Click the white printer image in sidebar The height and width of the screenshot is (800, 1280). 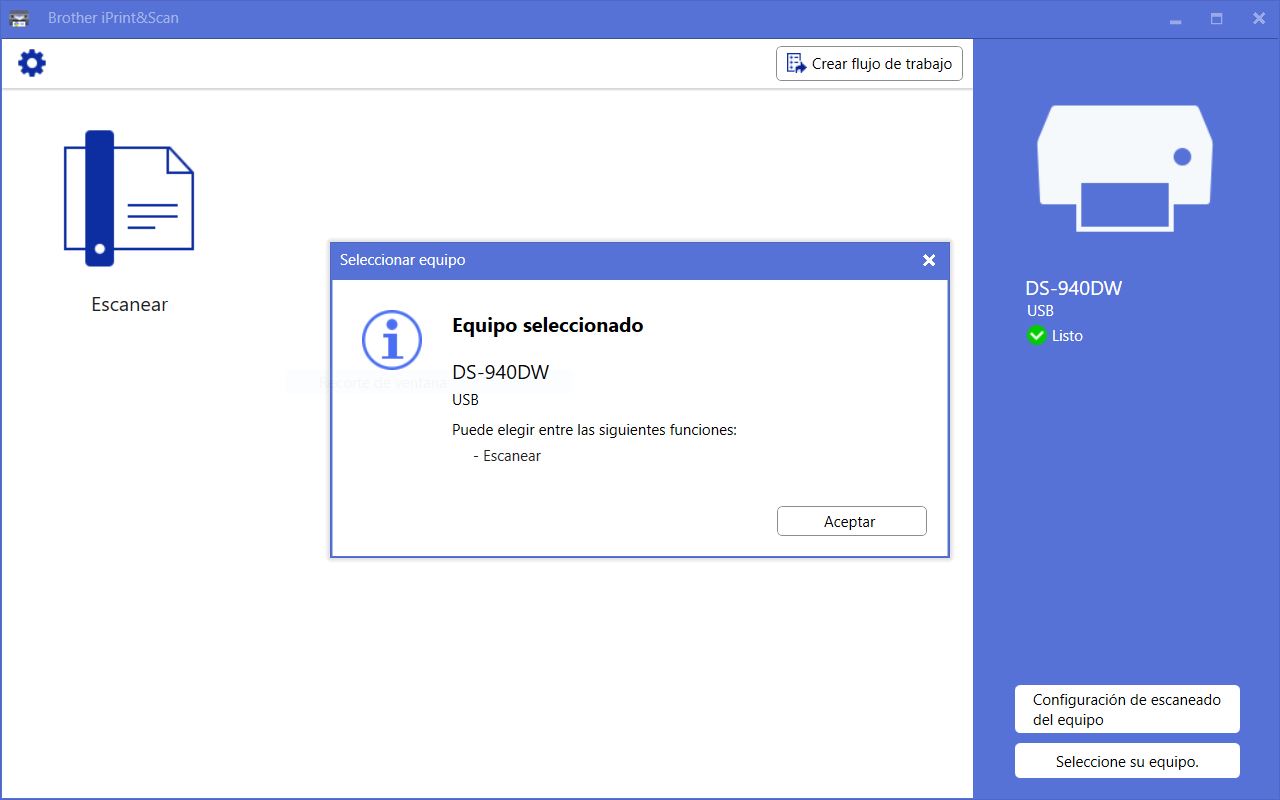point(1125,168)
